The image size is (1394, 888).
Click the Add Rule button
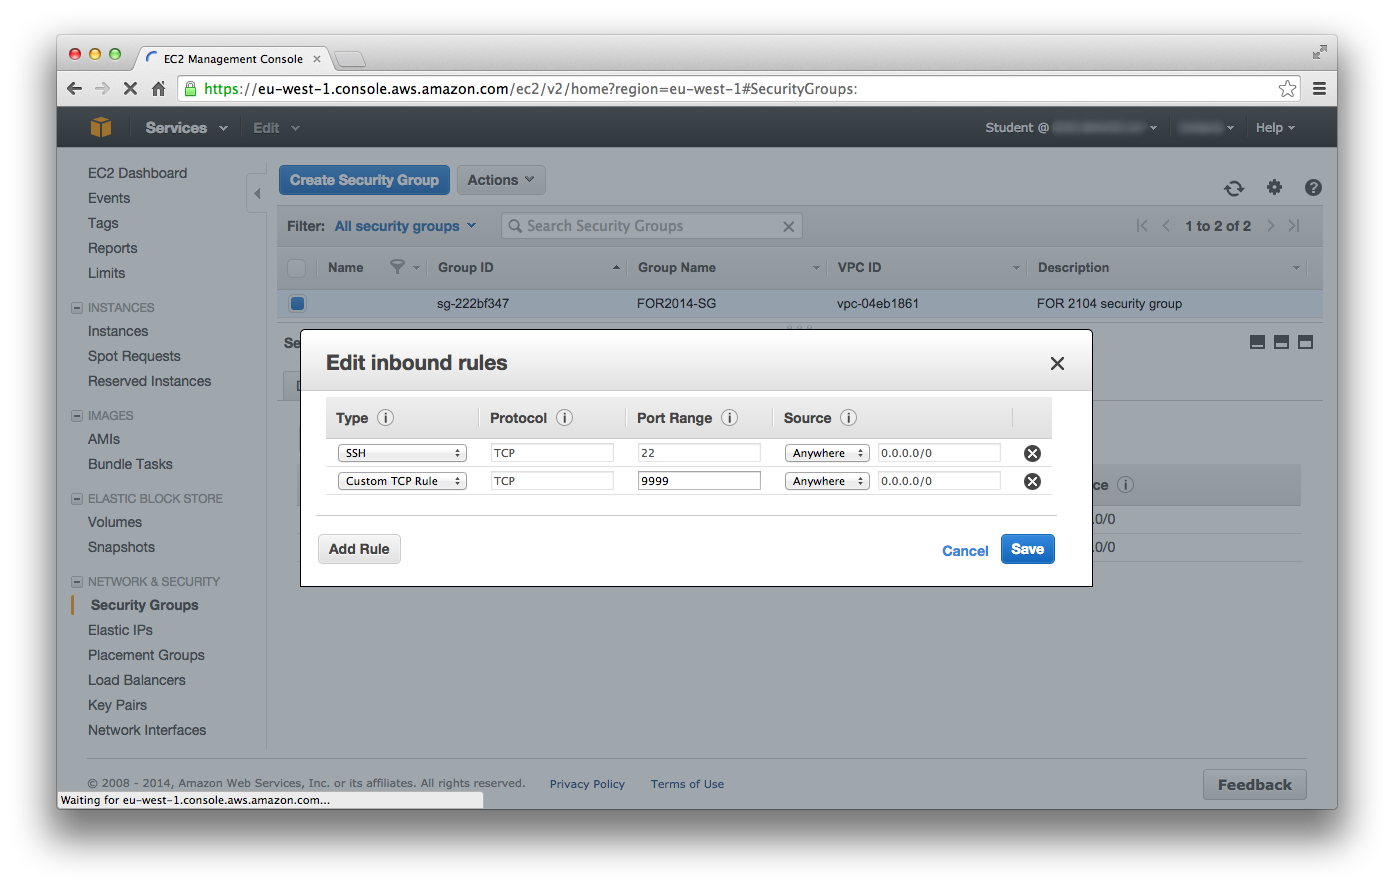(359, 549)
